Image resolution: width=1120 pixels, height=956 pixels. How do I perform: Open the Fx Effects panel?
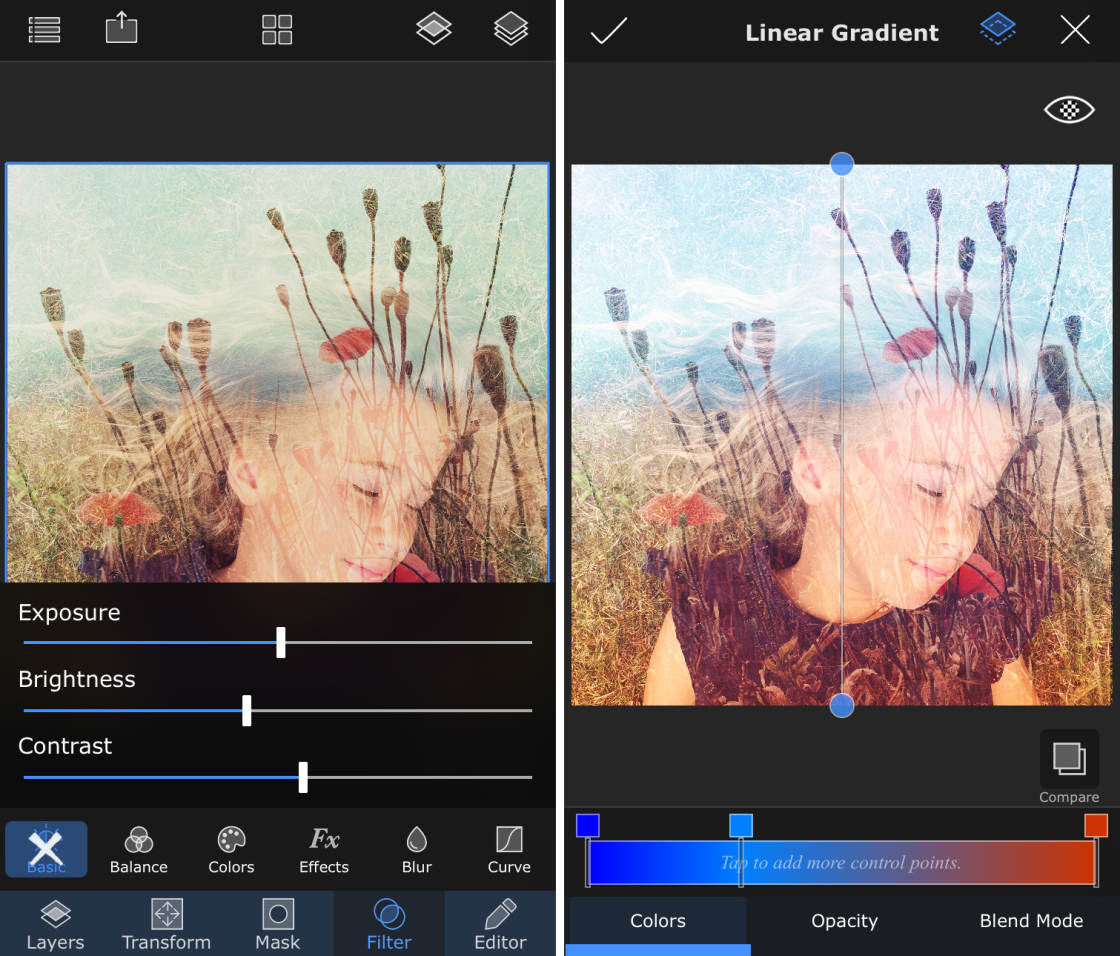[x=323, y=849]
